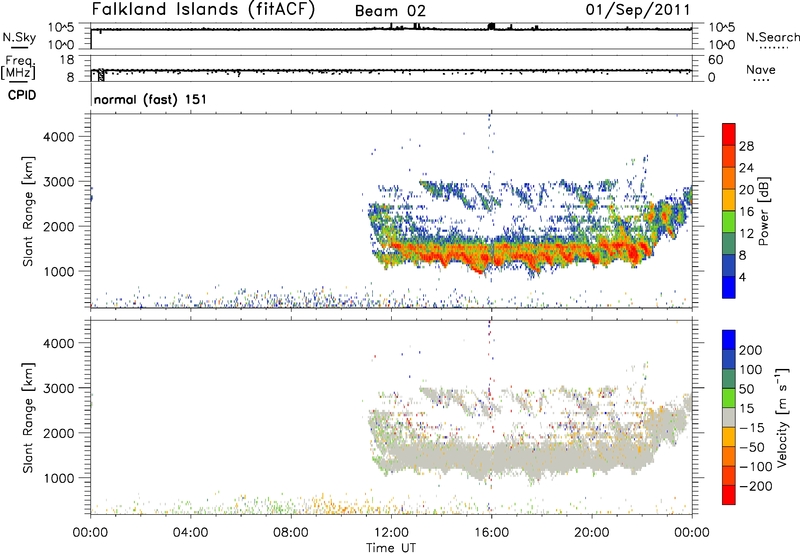The height and width of the screenshot is (554, 800).
Task: Select the 'N.Sky' legend label
Action: coord(19,37)
